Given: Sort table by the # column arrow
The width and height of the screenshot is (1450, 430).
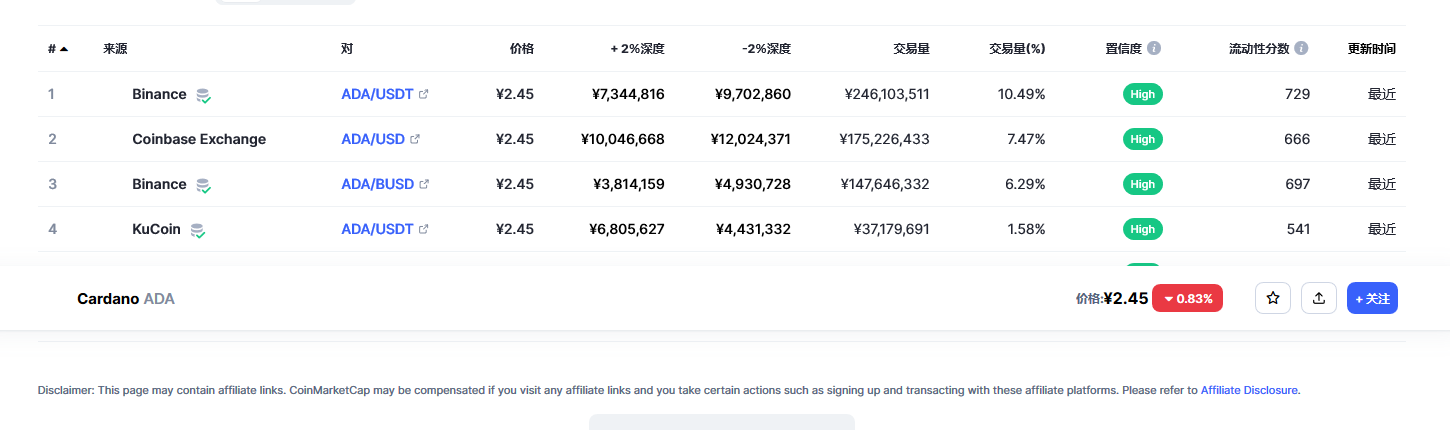Looking at the screenshot, I should (64, 48).
